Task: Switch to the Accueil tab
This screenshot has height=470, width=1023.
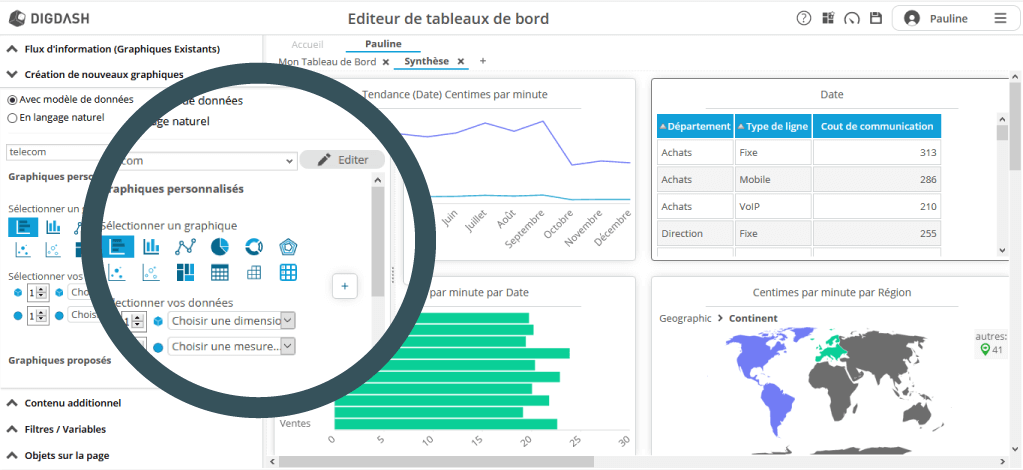Action: click(x=307, y=44)
